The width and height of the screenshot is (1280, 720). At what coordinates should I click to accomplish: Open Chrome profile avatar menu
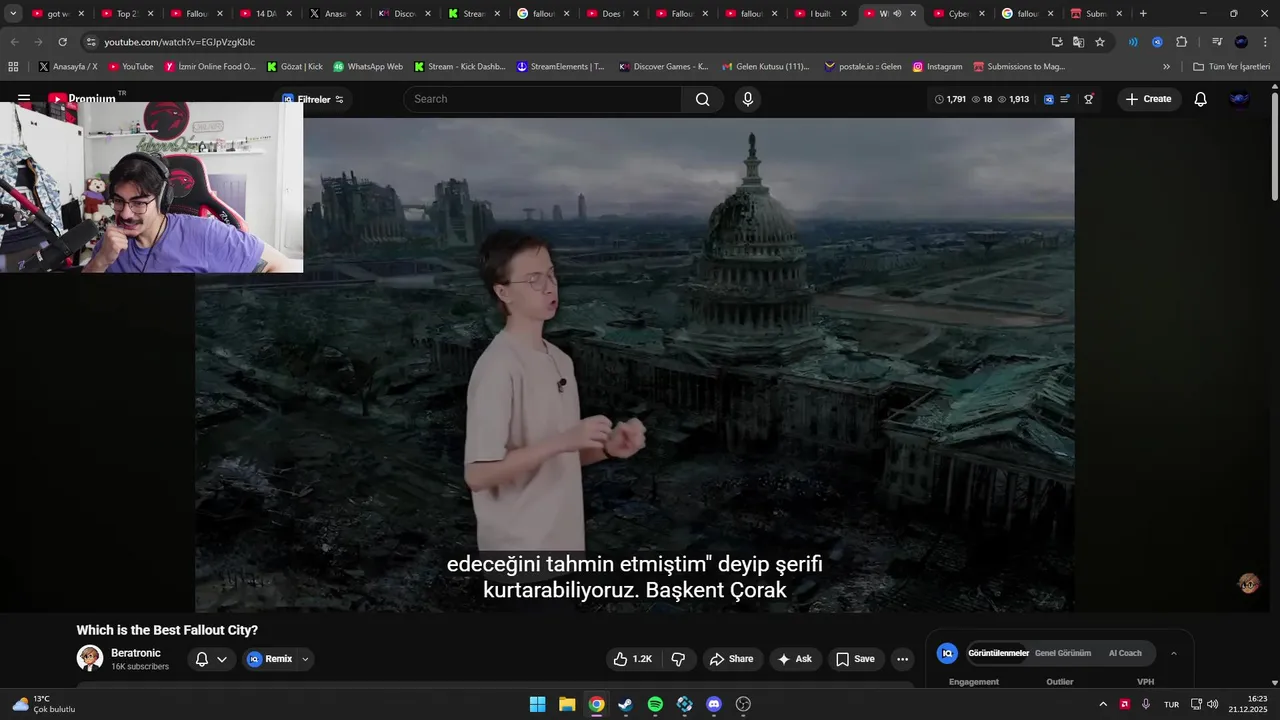point(1241,42)
